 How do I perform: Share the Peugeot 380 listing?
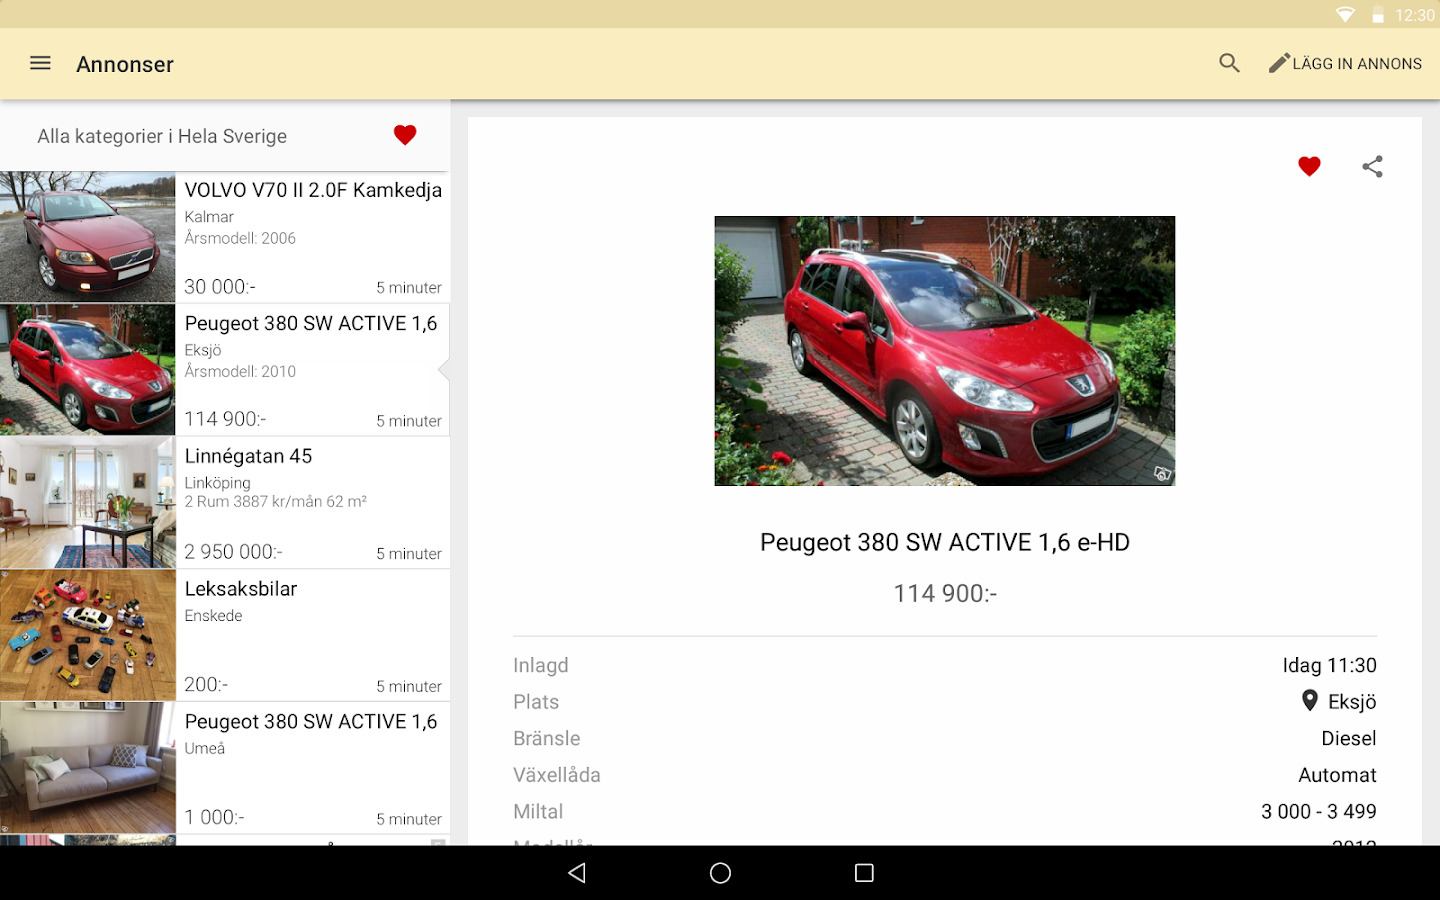(x=1372, y=166)
